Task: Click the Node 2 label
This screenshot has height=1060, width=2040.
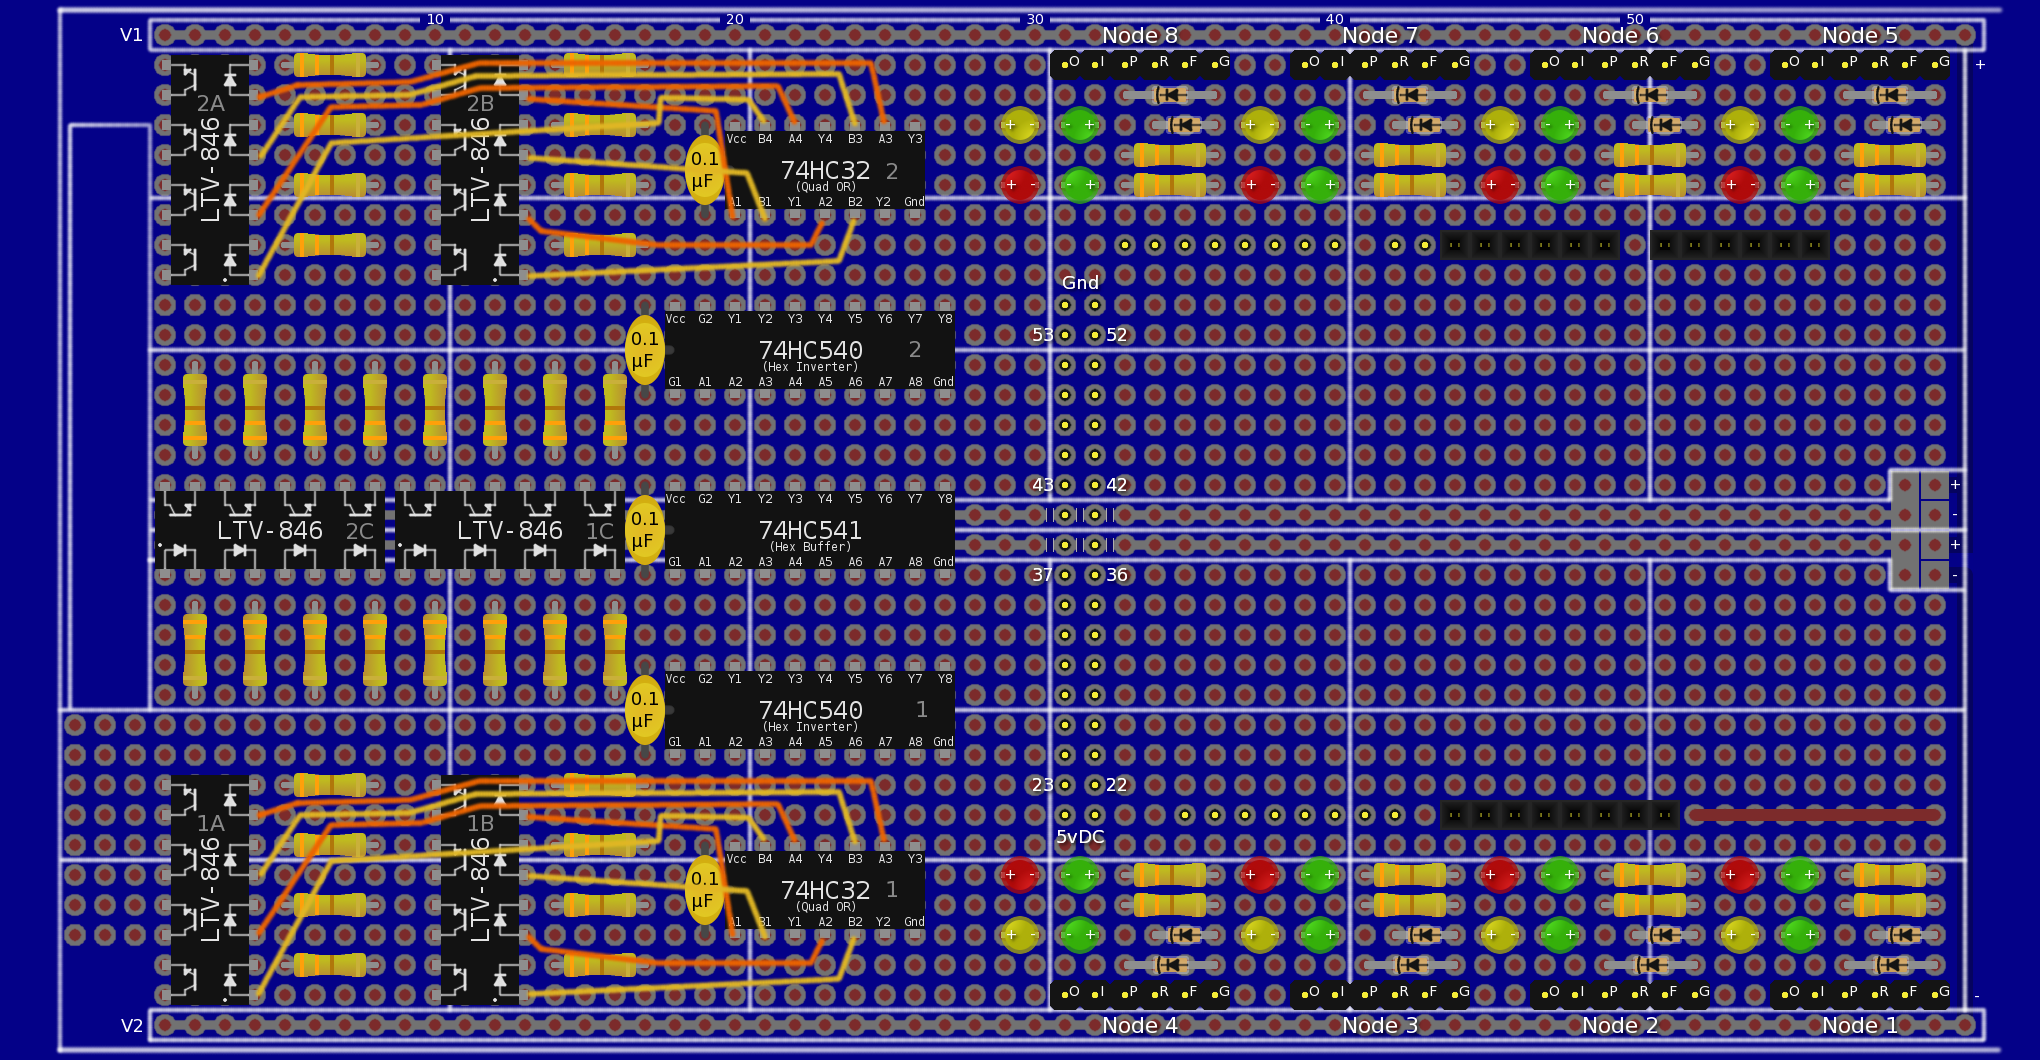Action: pyautogui.click(x=1619, y=1025)
